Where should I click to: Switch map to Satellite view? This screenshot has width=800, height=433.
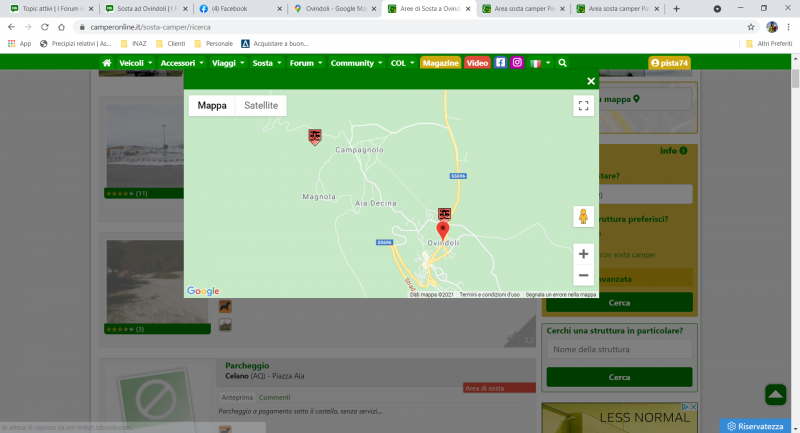261,105
